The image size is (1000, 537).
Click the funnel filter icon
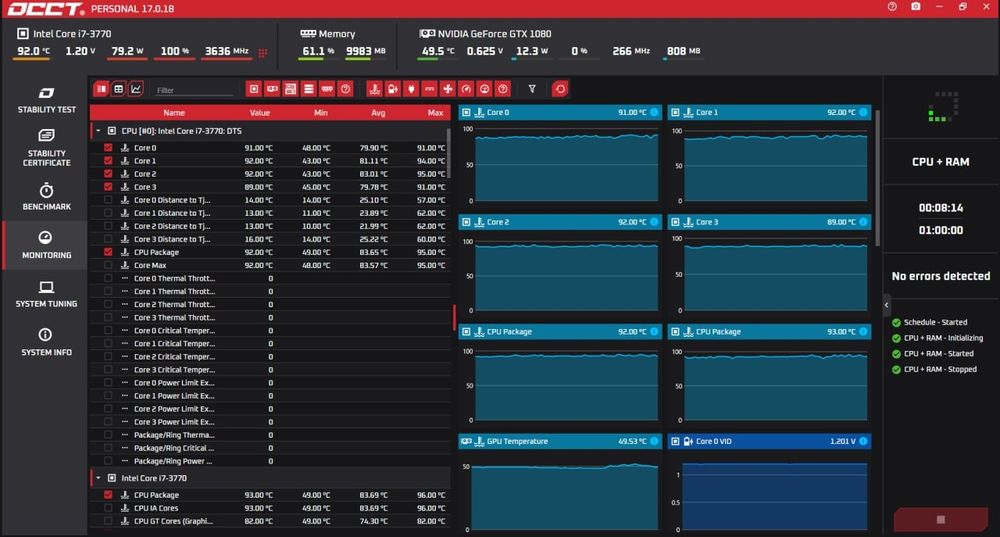point(532,89)
